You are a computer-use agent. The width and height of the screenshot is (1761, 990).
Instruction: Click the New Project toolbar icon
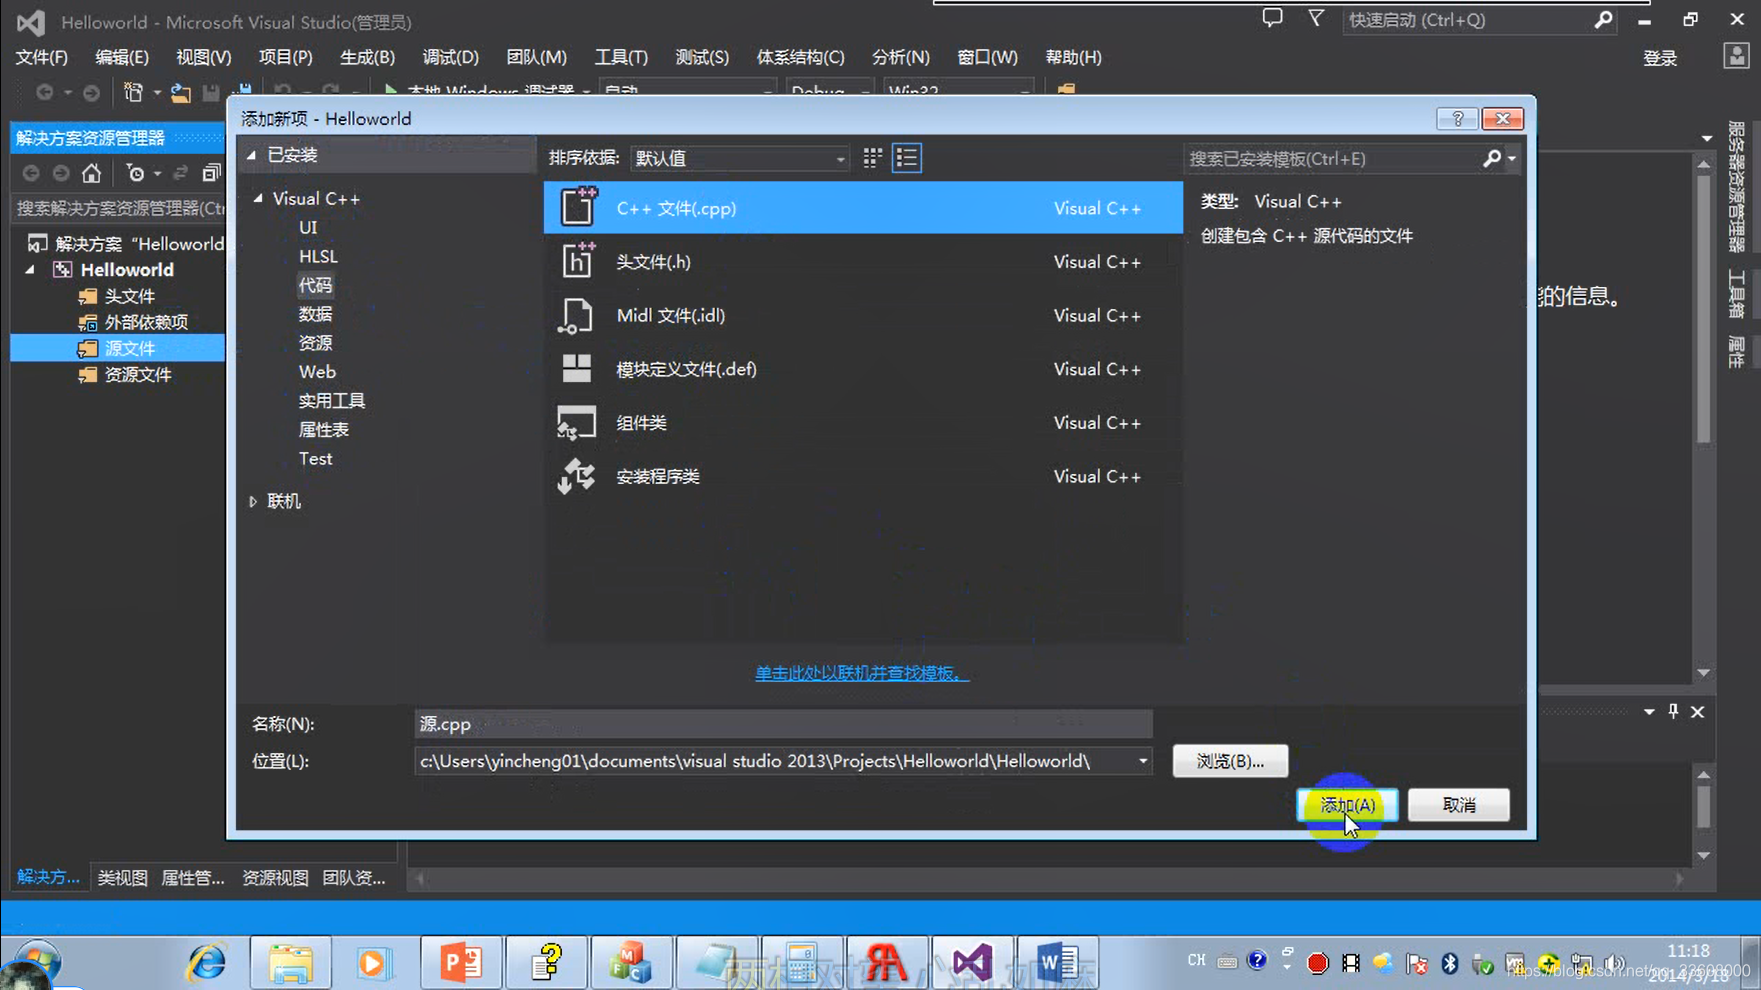[133, 92]
